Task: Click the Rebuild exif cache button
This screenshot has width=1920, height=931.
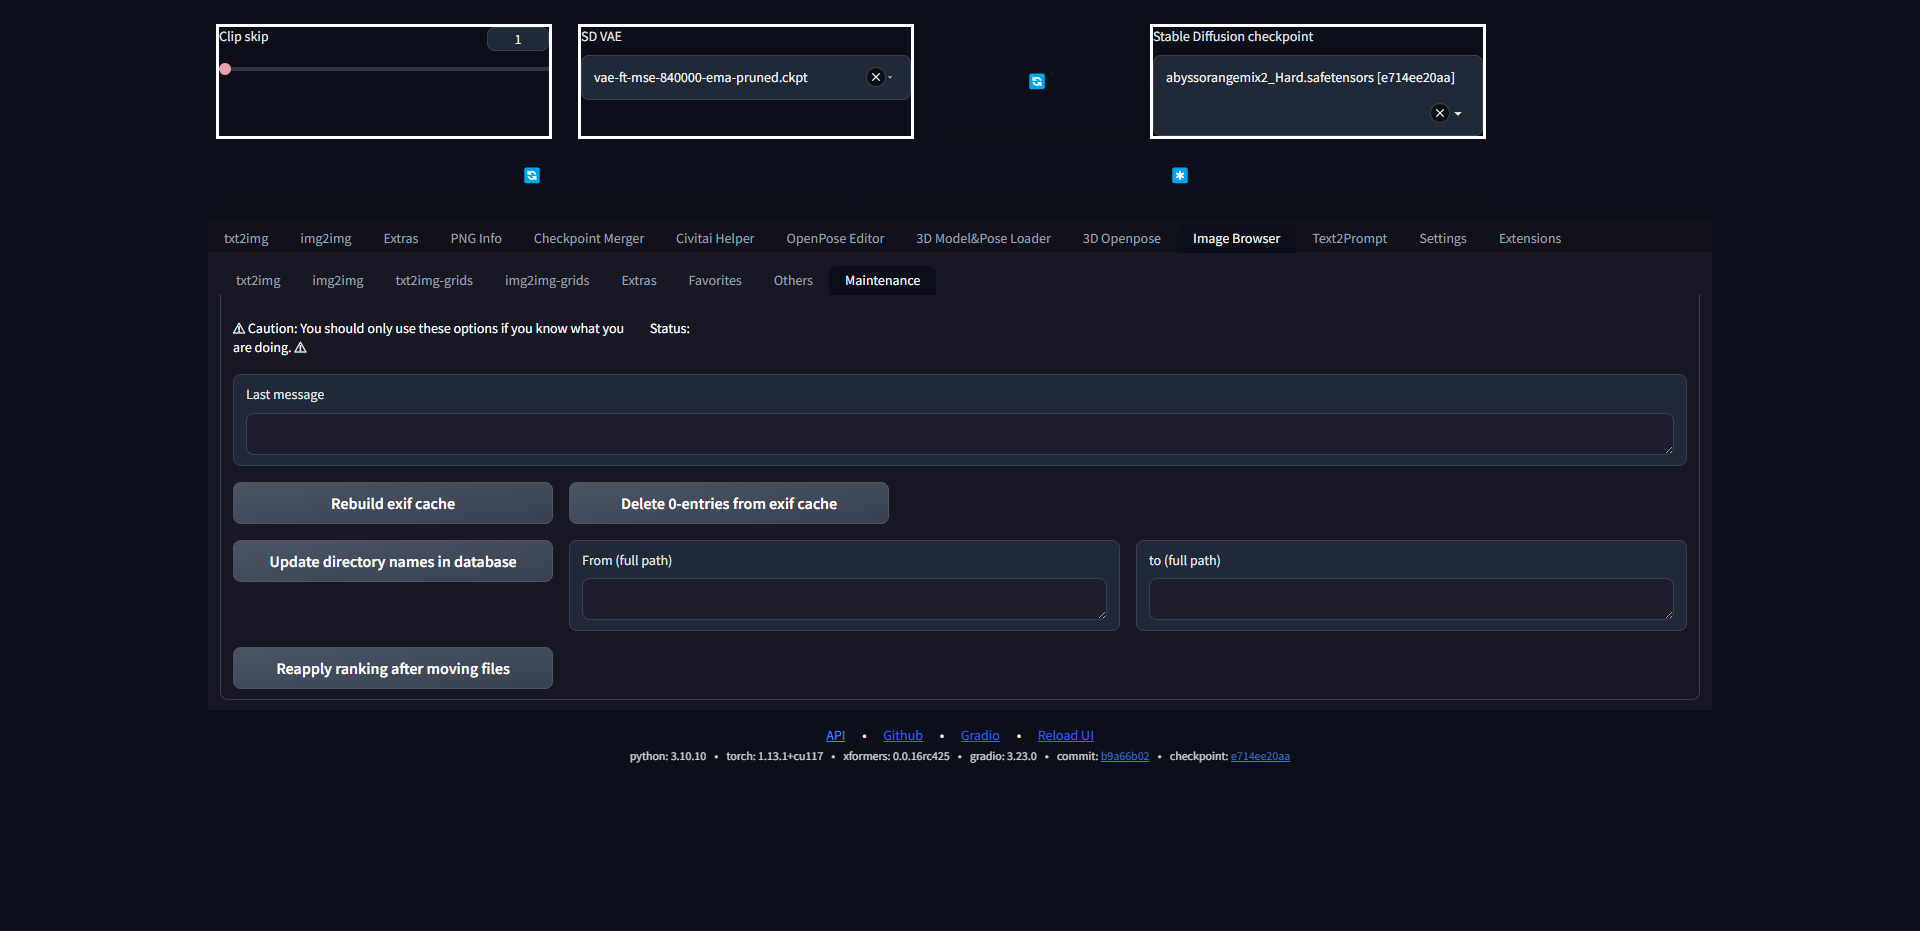Action: tap(392, 503)
